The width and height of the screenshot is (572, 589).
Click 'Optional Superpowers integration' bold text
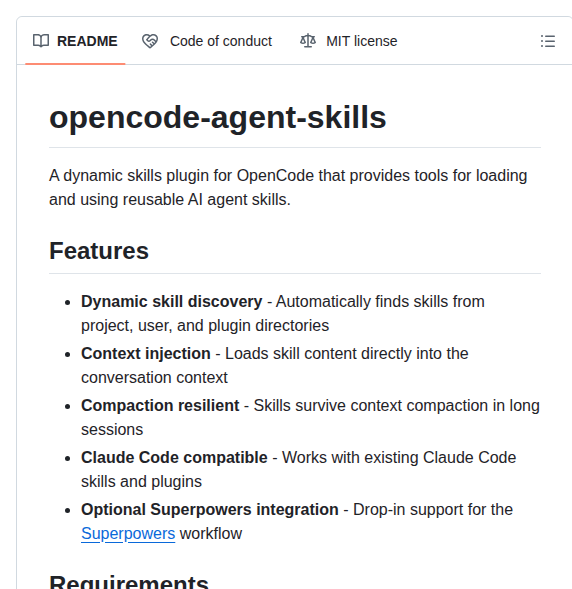click(x=210, y=510)
